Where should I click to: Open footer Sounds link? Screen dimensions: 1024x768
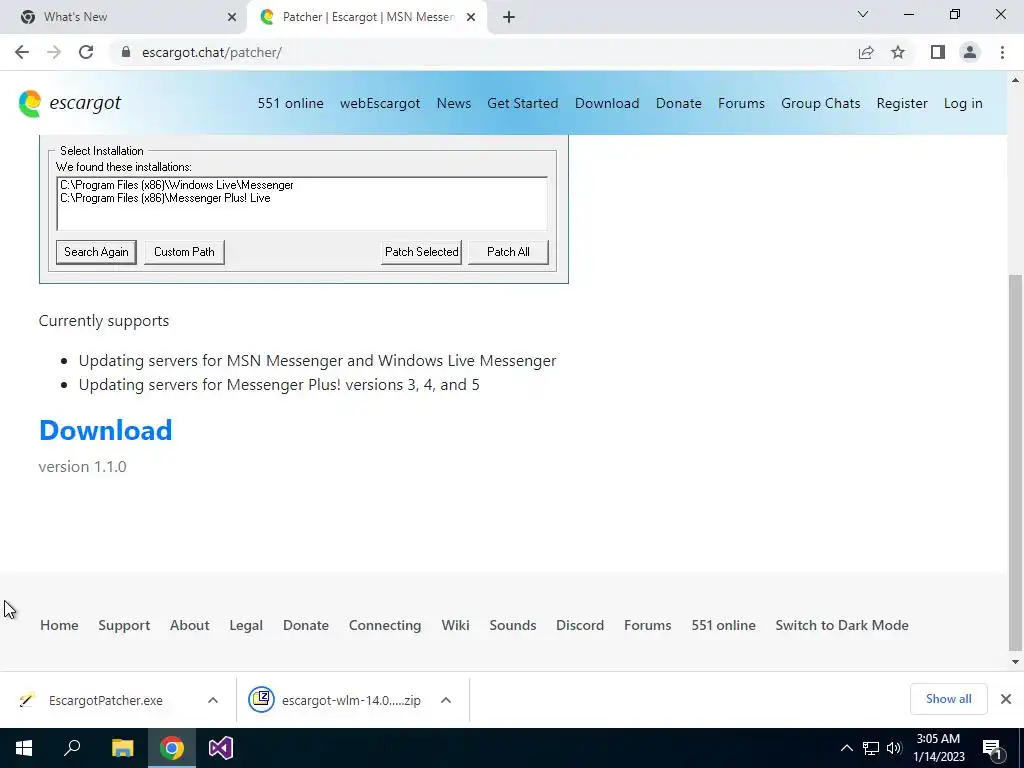pos(513,625)
